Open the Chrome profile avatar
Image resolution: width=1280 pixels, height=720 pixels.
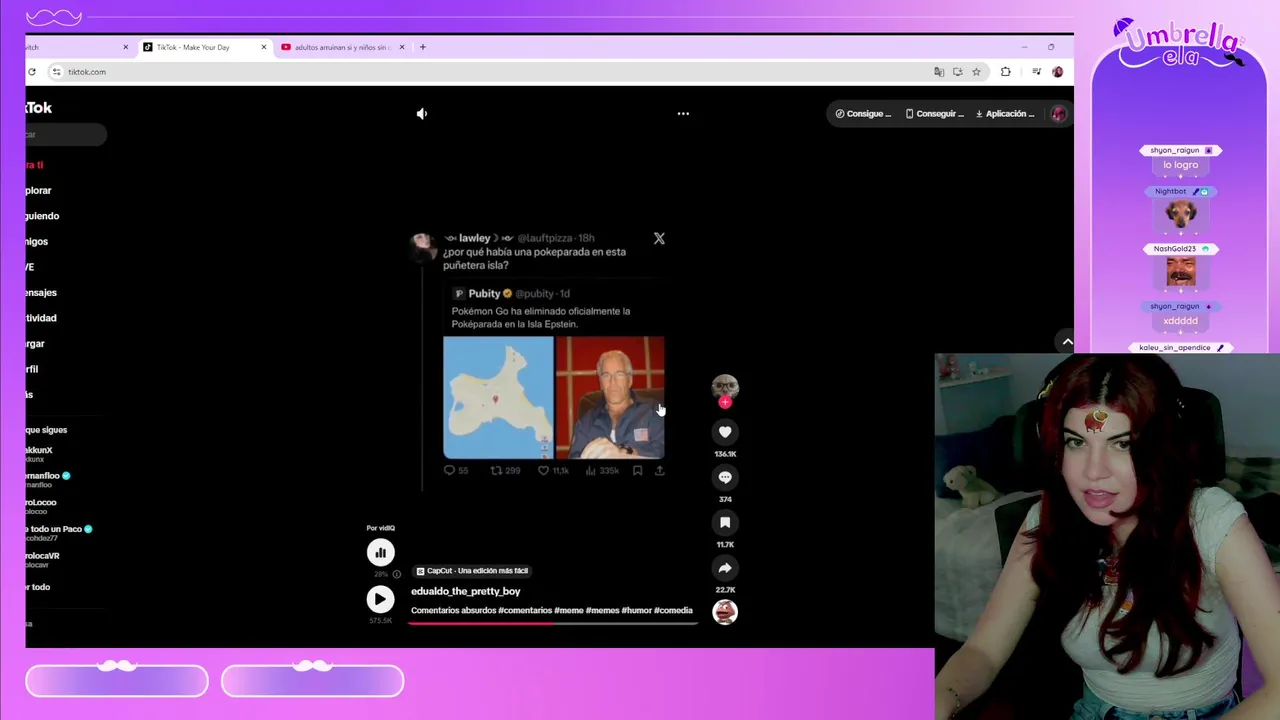point(1058,72)
